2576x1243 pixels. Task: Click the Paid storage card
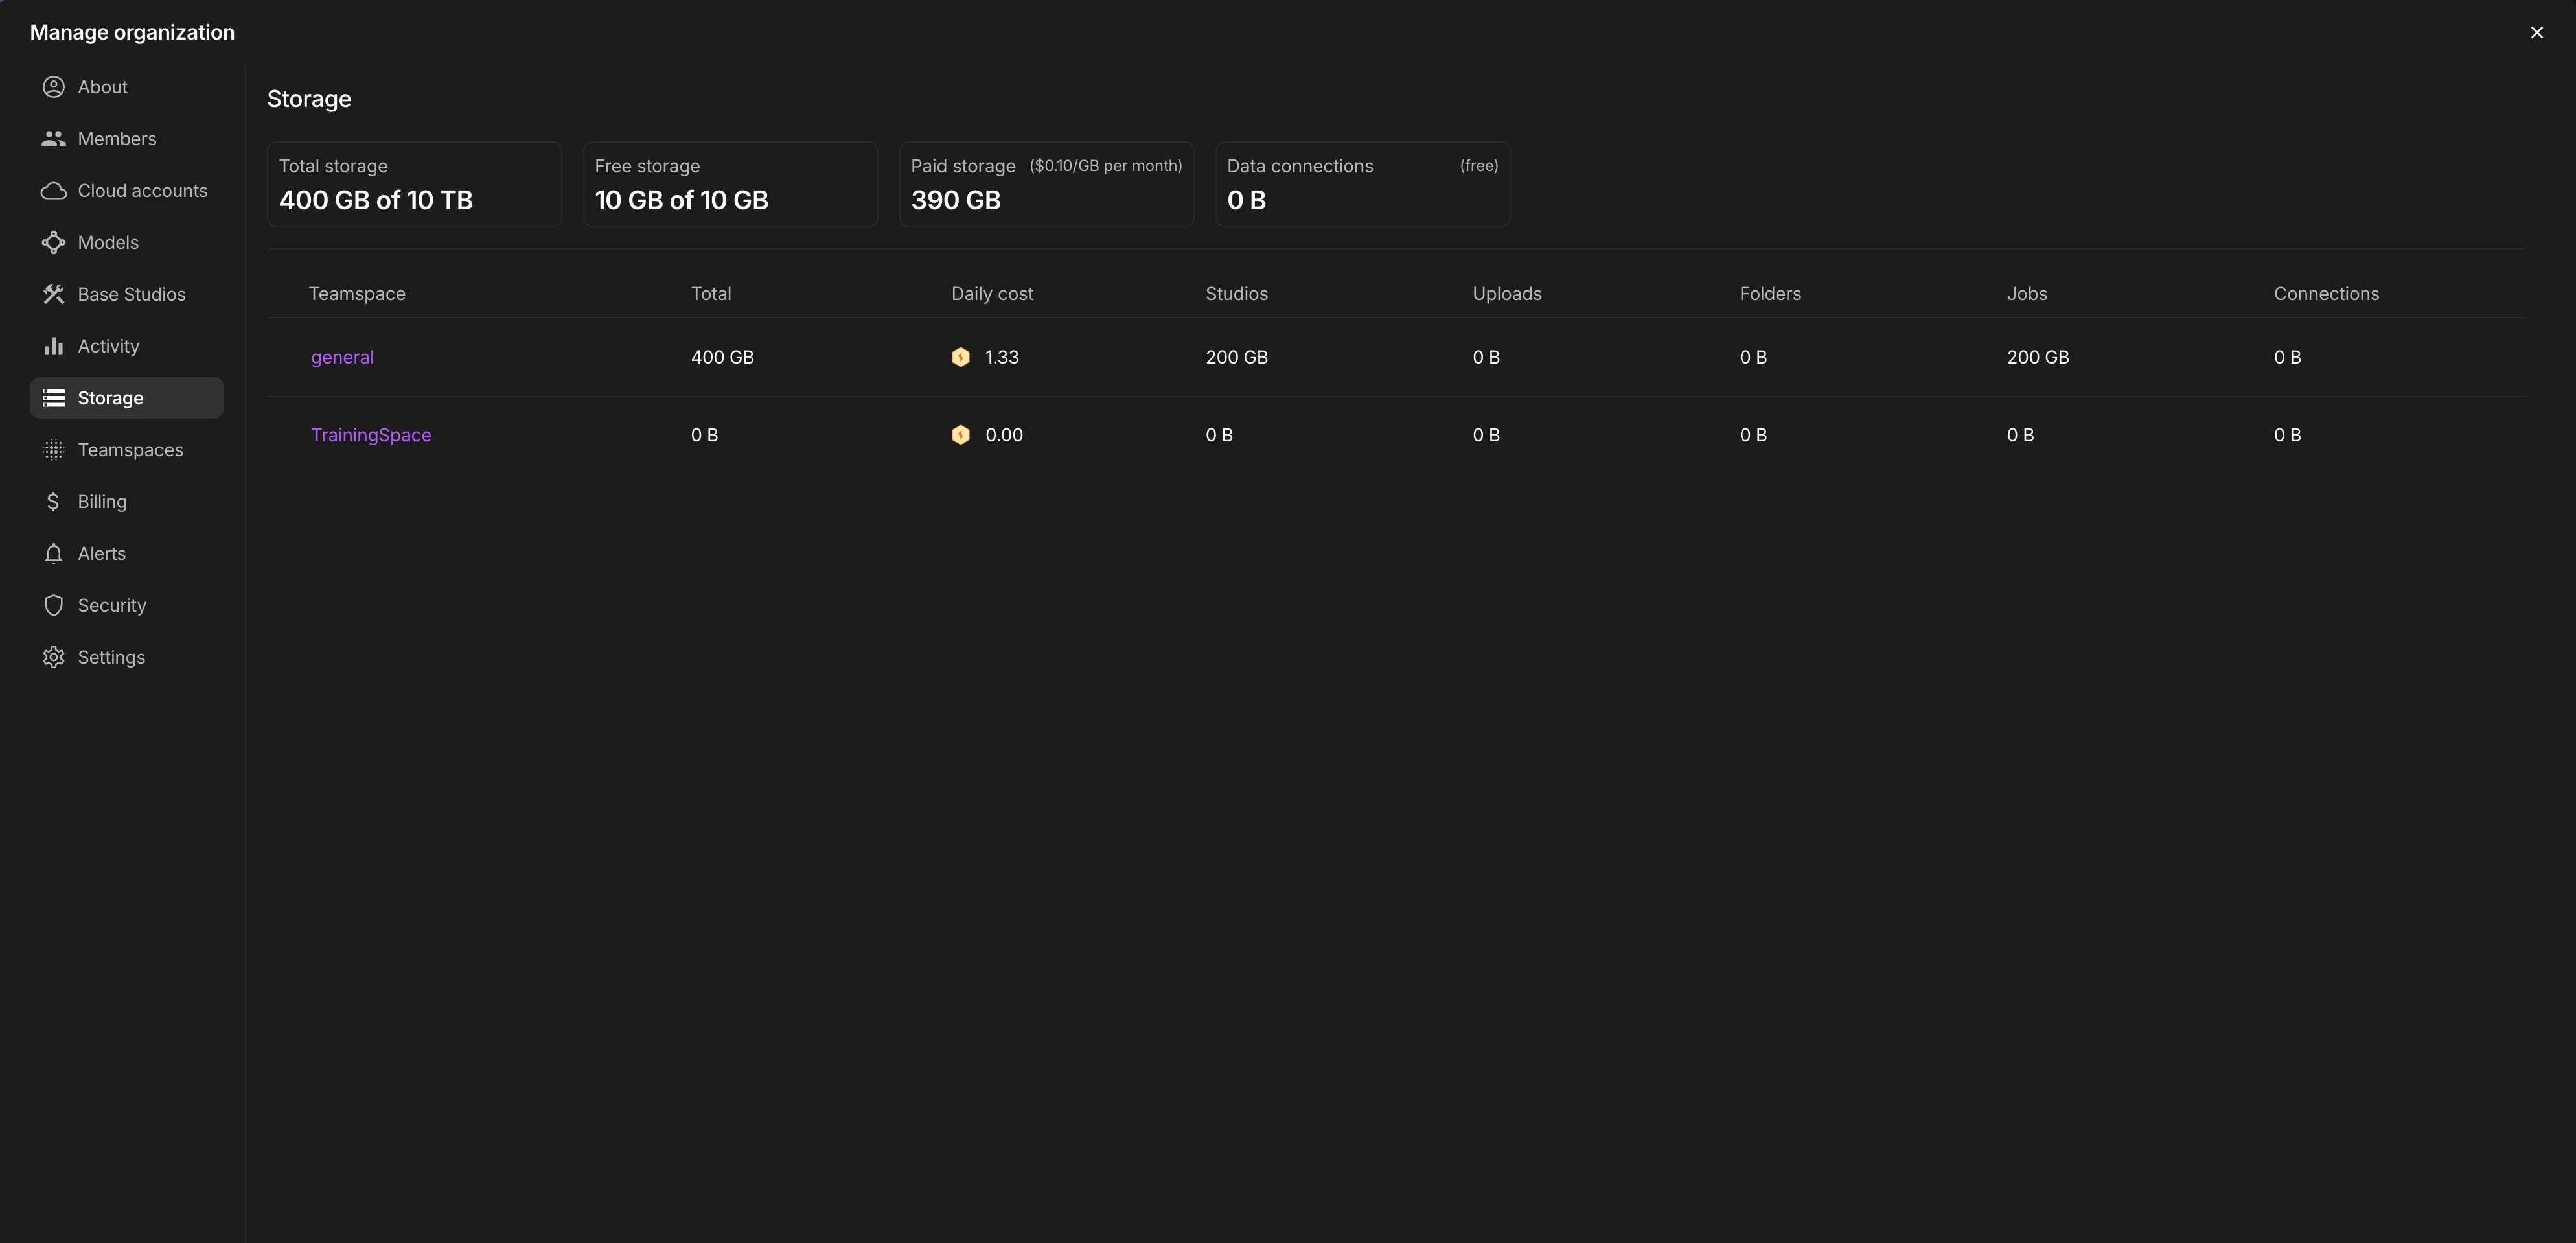coord(1046,184)
